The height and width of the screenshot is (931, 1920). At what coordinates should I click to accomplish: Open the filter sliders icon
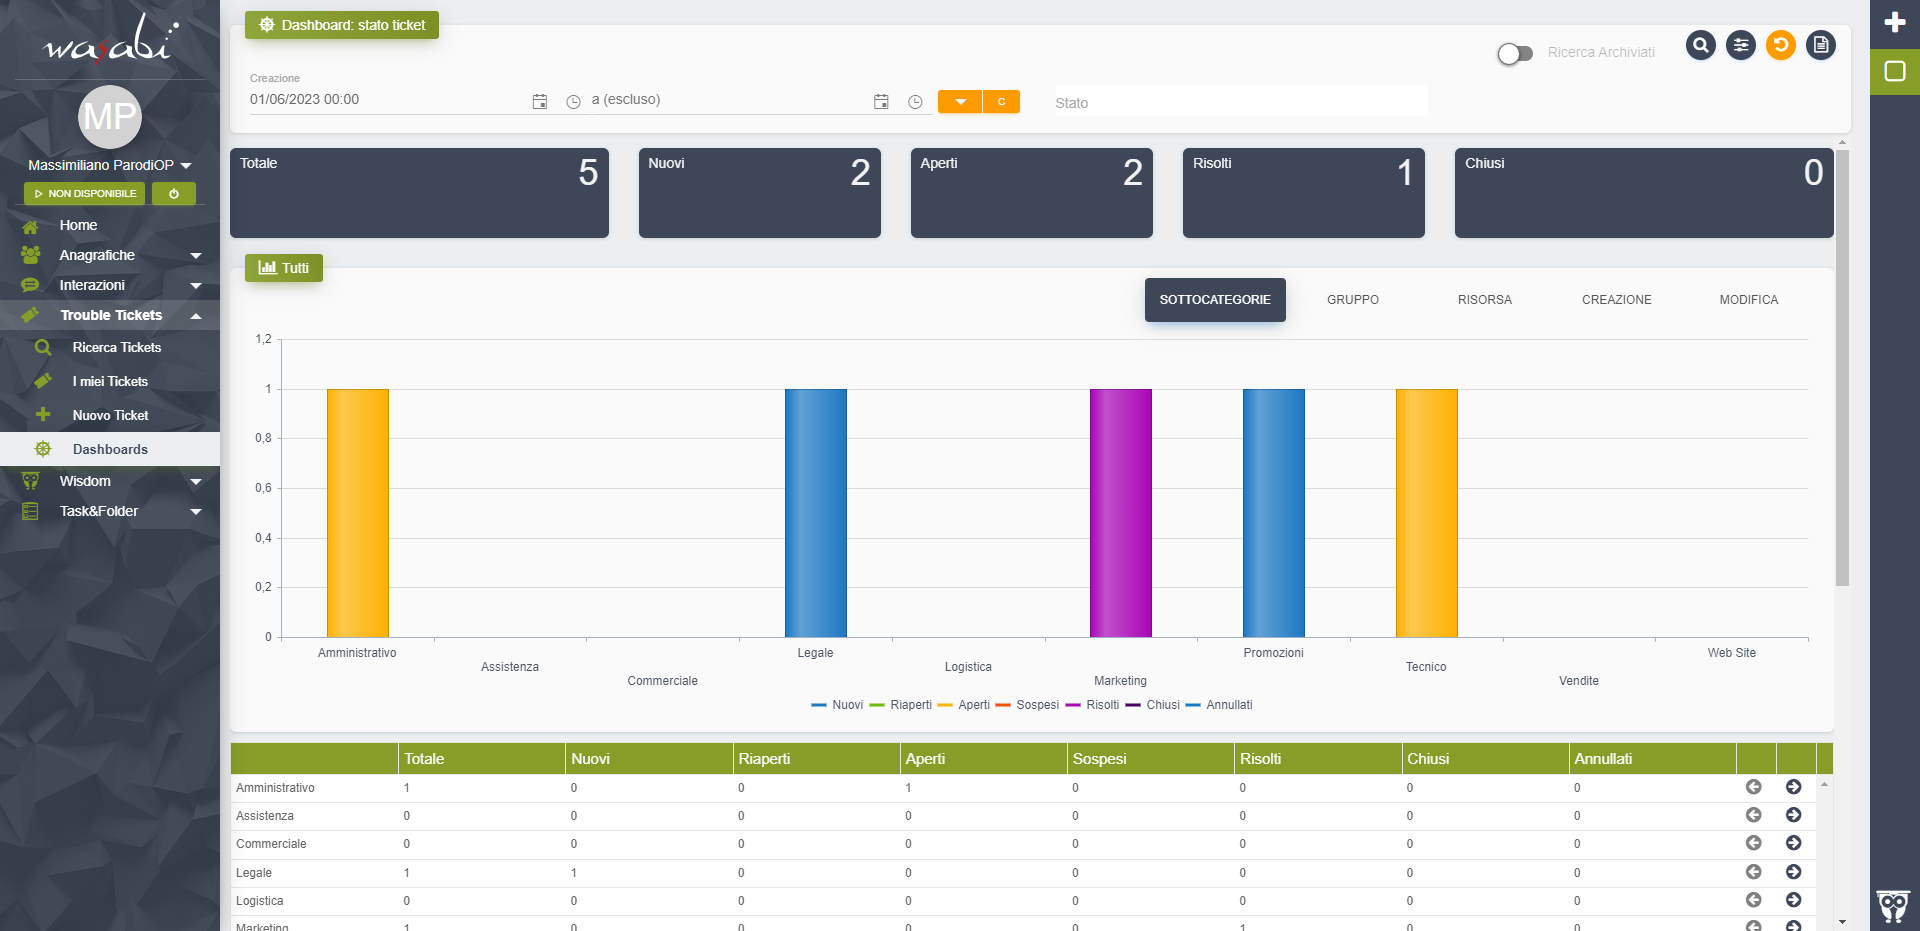1740,45
